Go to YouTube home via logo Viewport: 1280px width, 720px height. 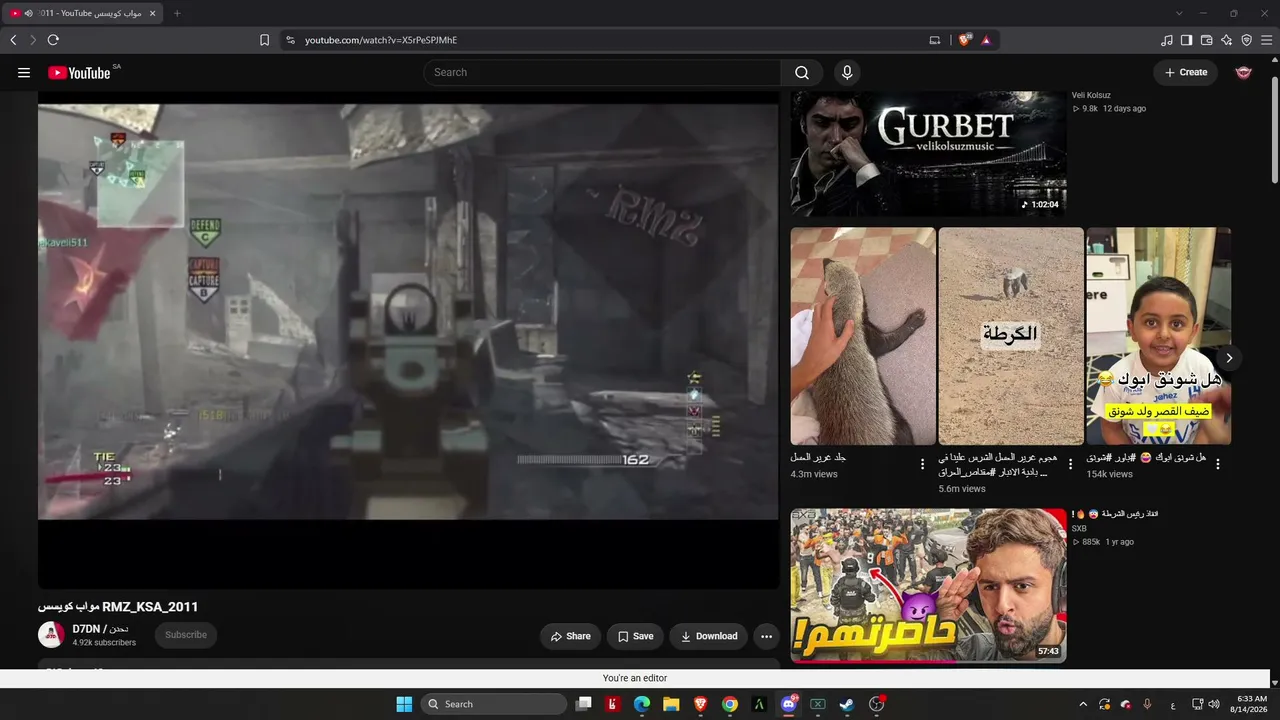(x=79, y=72)
